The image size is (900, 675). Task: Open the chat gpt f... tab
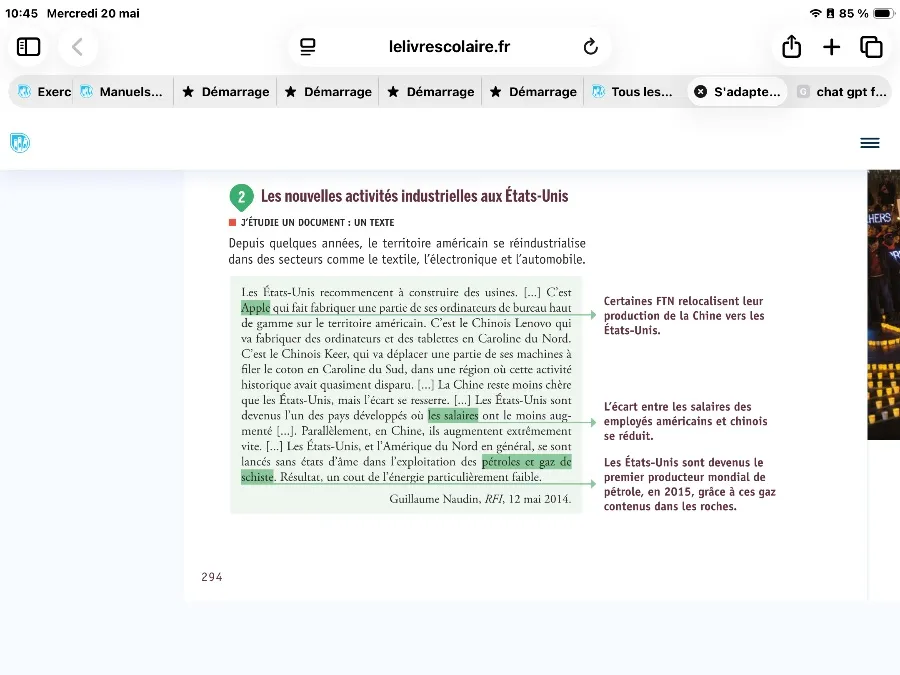pos(843,92)
